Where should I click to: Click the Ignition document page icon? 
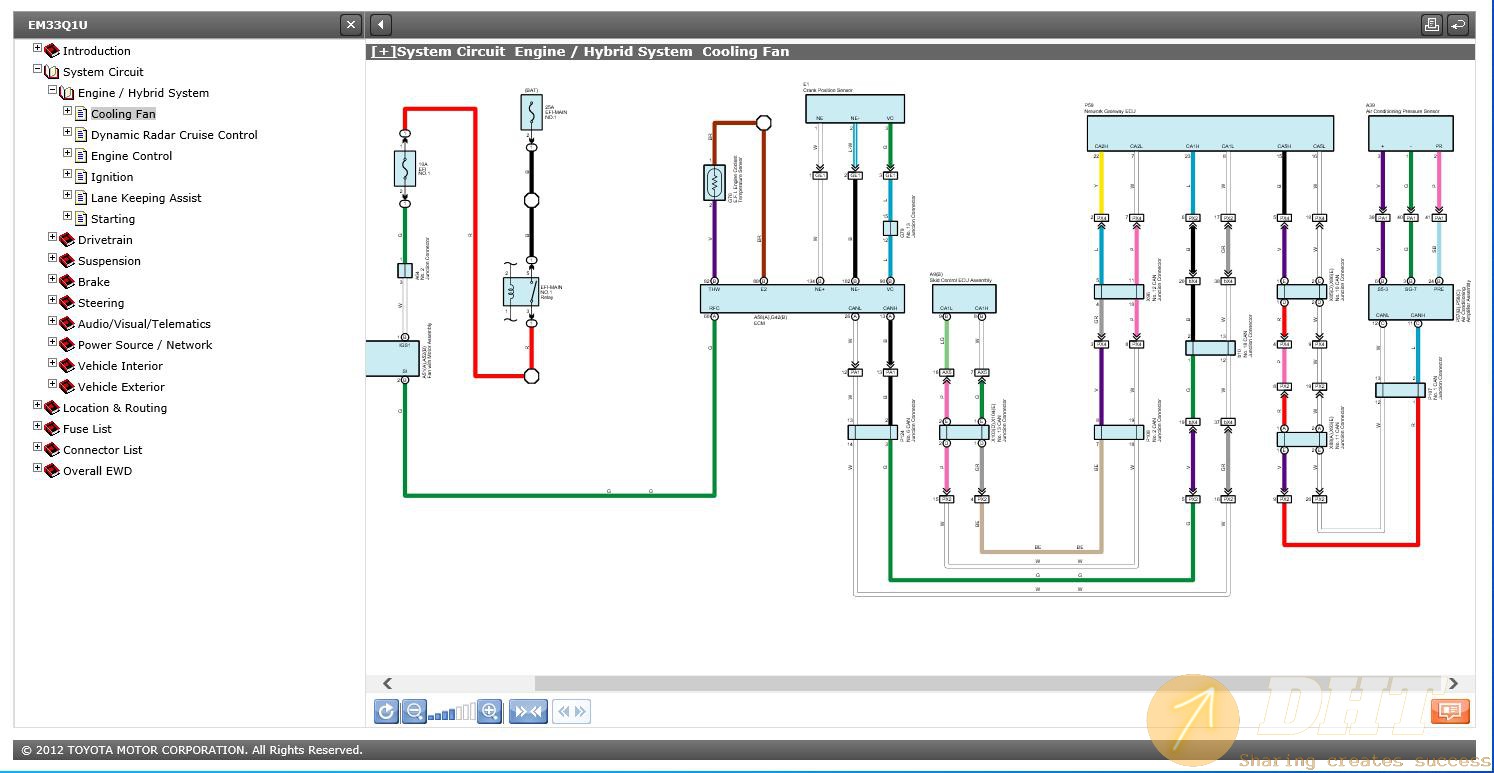tap(81, 177)
